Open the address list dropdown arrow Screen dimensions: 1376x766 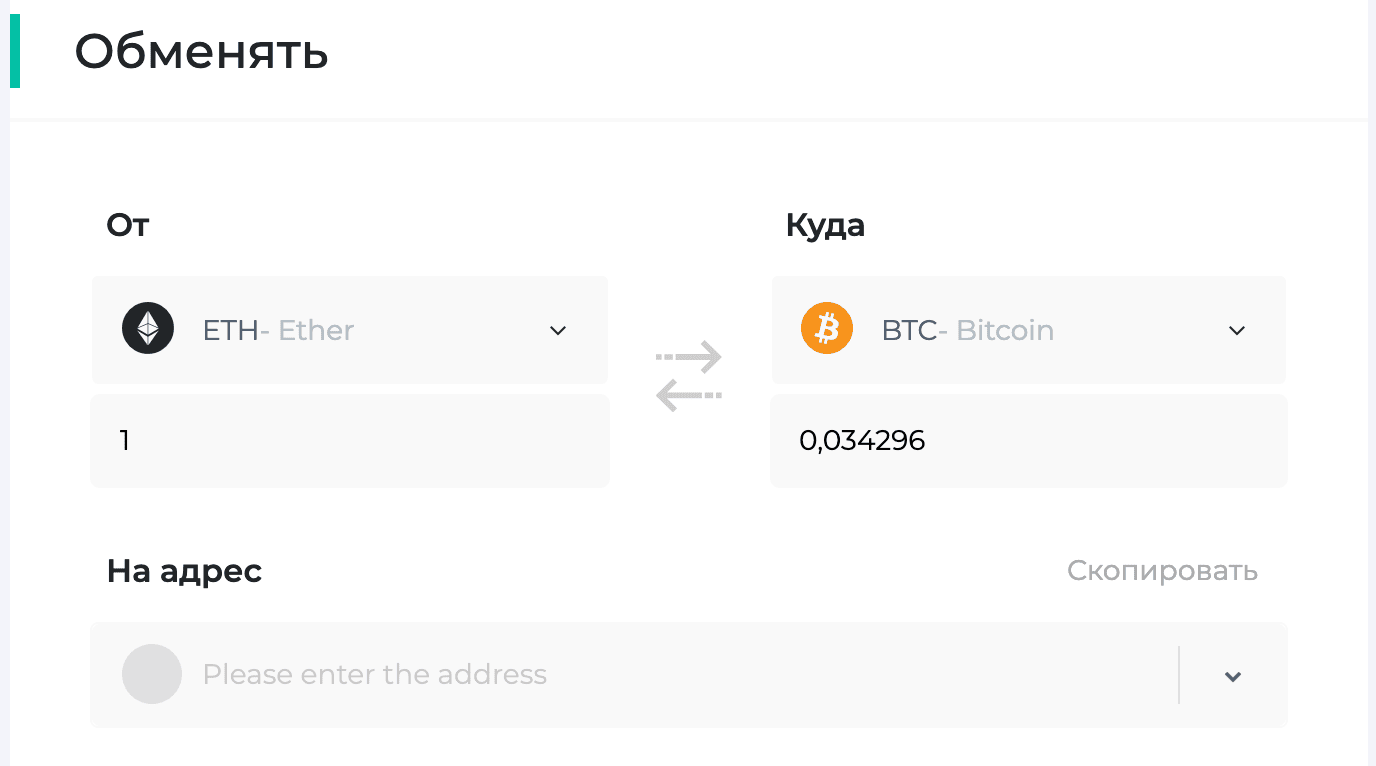pyautogui.click(x=1233, y=677)
